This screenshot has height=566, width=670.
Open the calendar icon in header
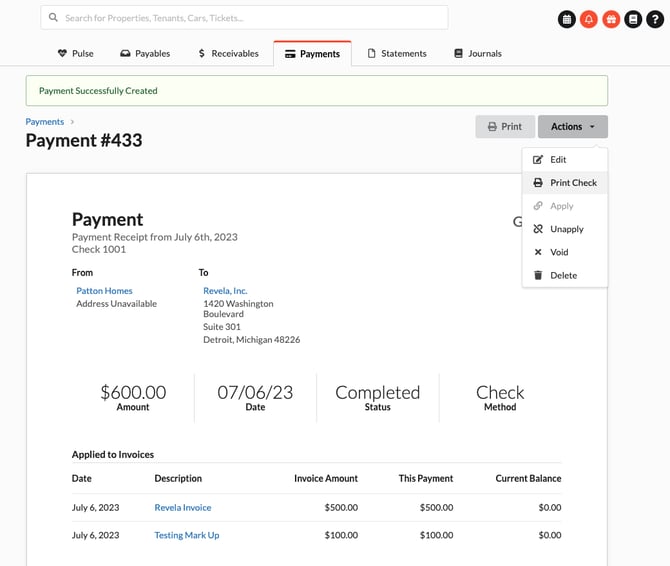pyautogui.click(x=567, y=19)
